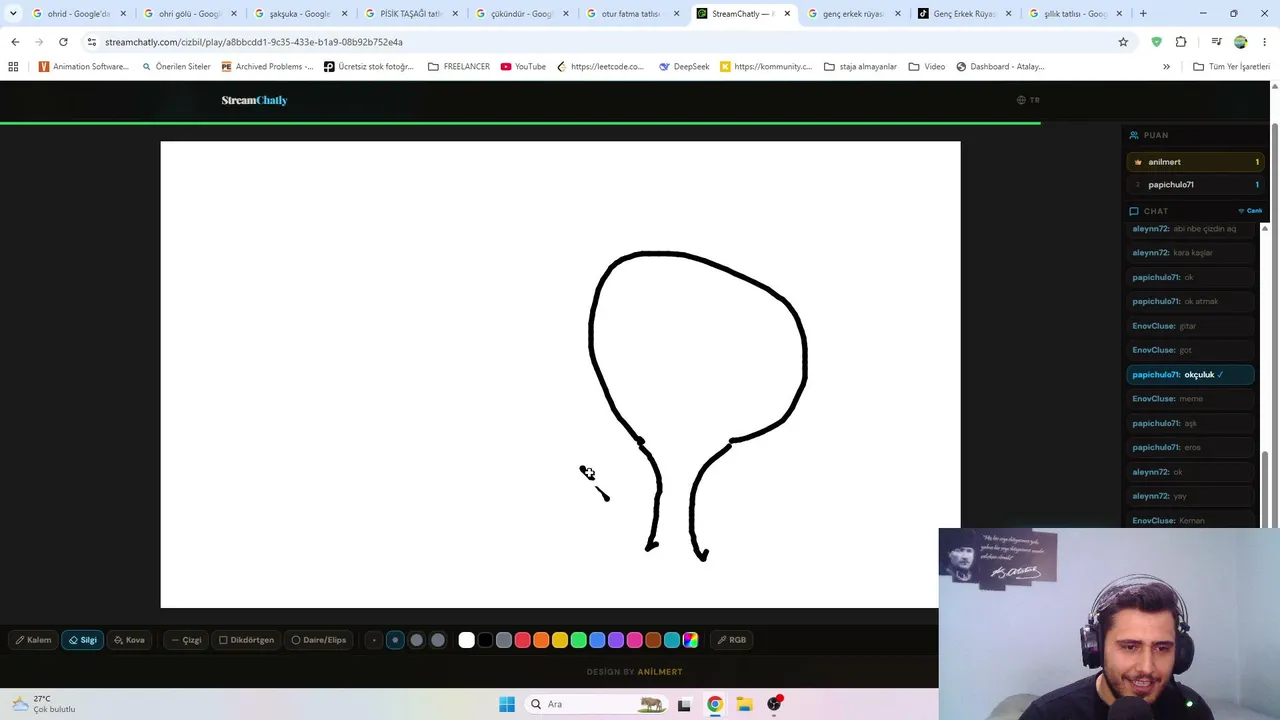This screenshot has height=720, width=1280.
Task: Switch to 'oturtma tatlısı' tab
Action: coord(632,14)
